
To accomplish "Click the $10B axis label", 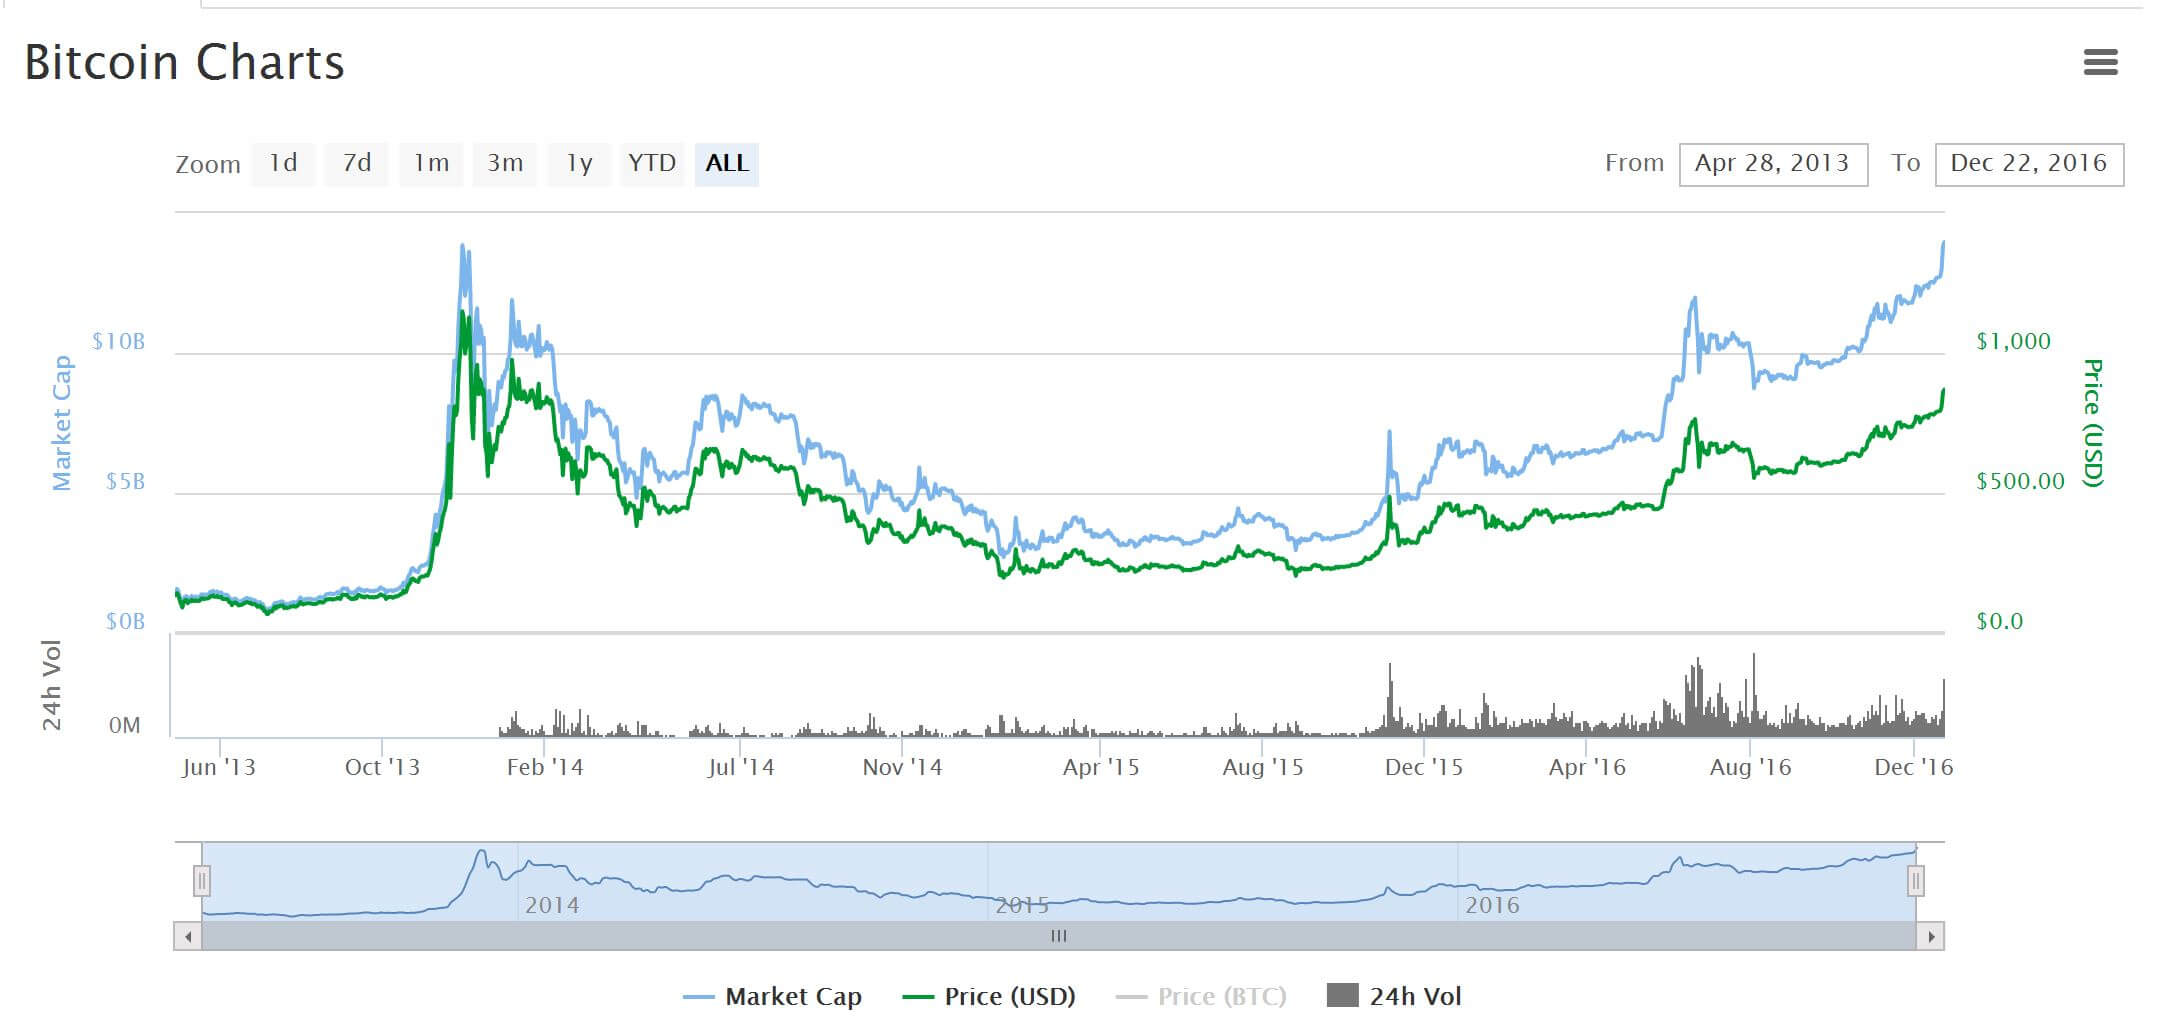I will (119, 342).
